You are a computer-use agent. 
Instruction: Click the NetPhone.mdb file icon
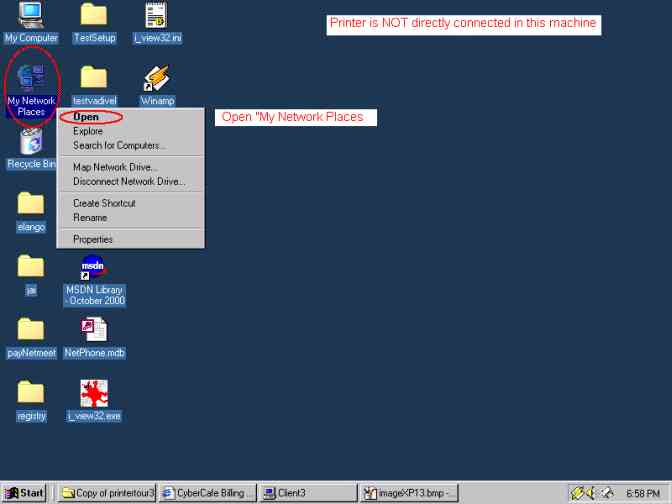pyautogui.click(x=94, y=331)
